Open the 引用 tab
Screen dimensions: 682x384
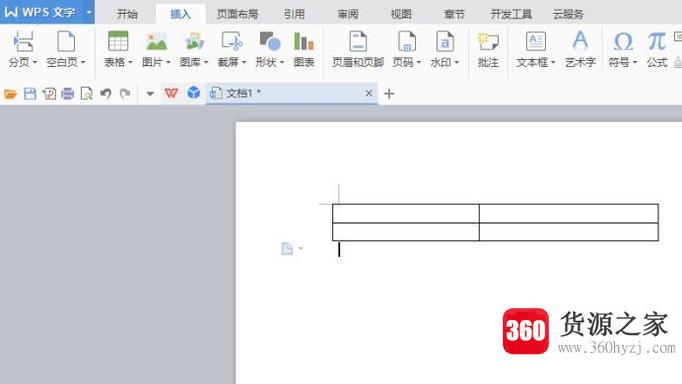click(294, 14)
